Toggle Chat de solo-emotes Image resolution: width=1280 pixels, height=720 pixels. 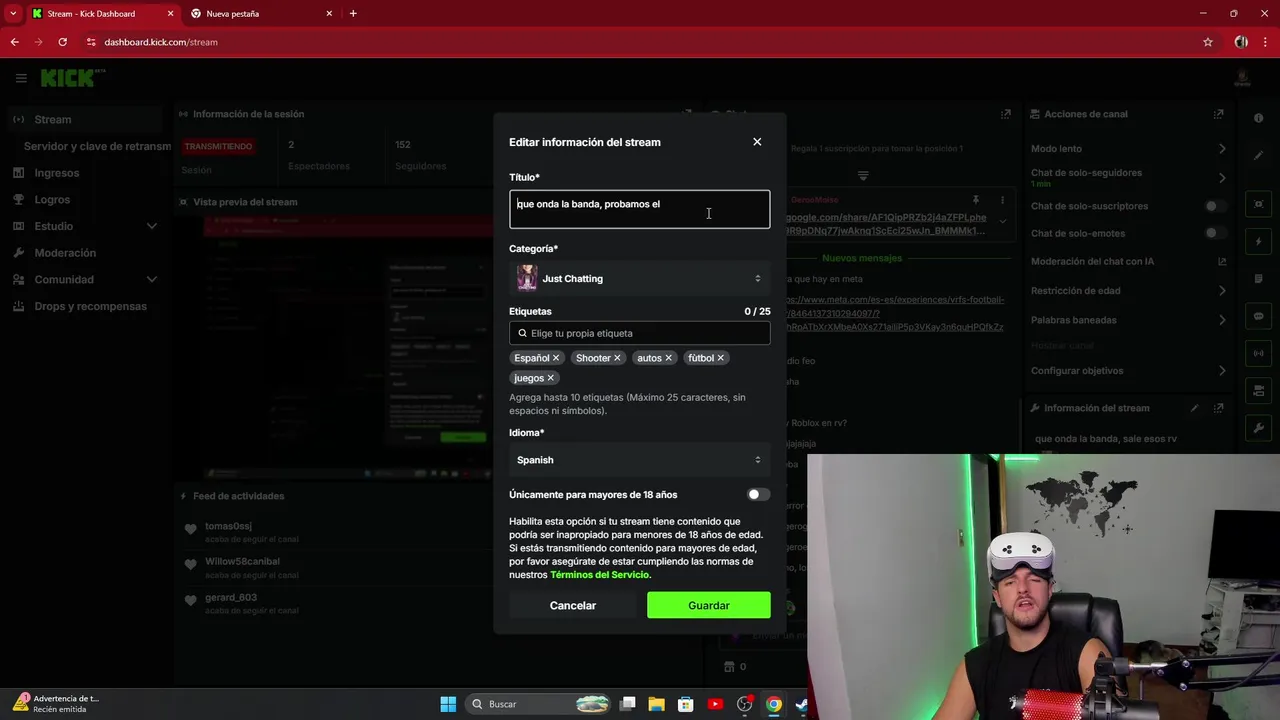pos(1213,233)
